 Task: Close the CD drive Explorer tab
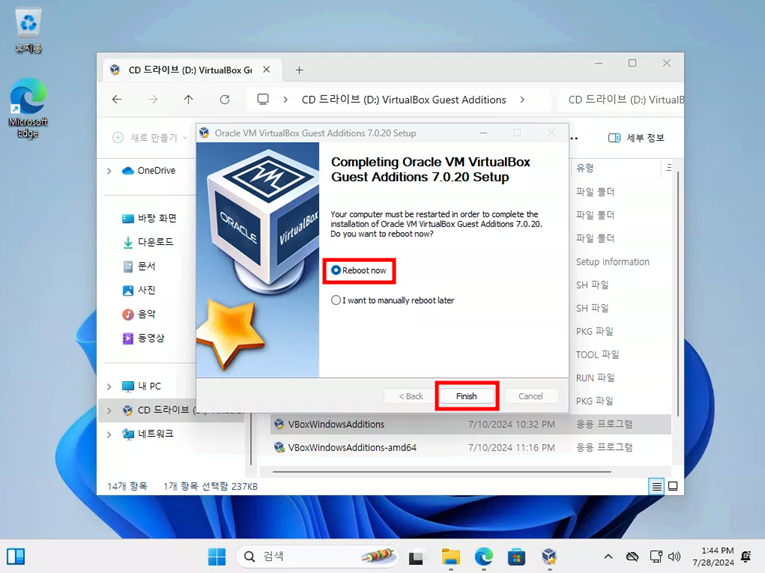point(266,70)
